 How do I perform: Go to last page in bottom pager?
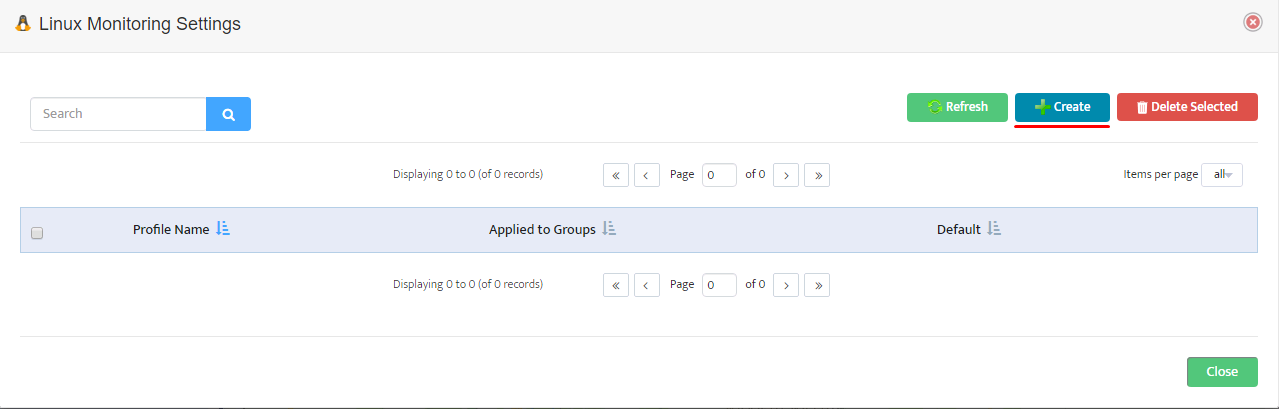(817, 285)
